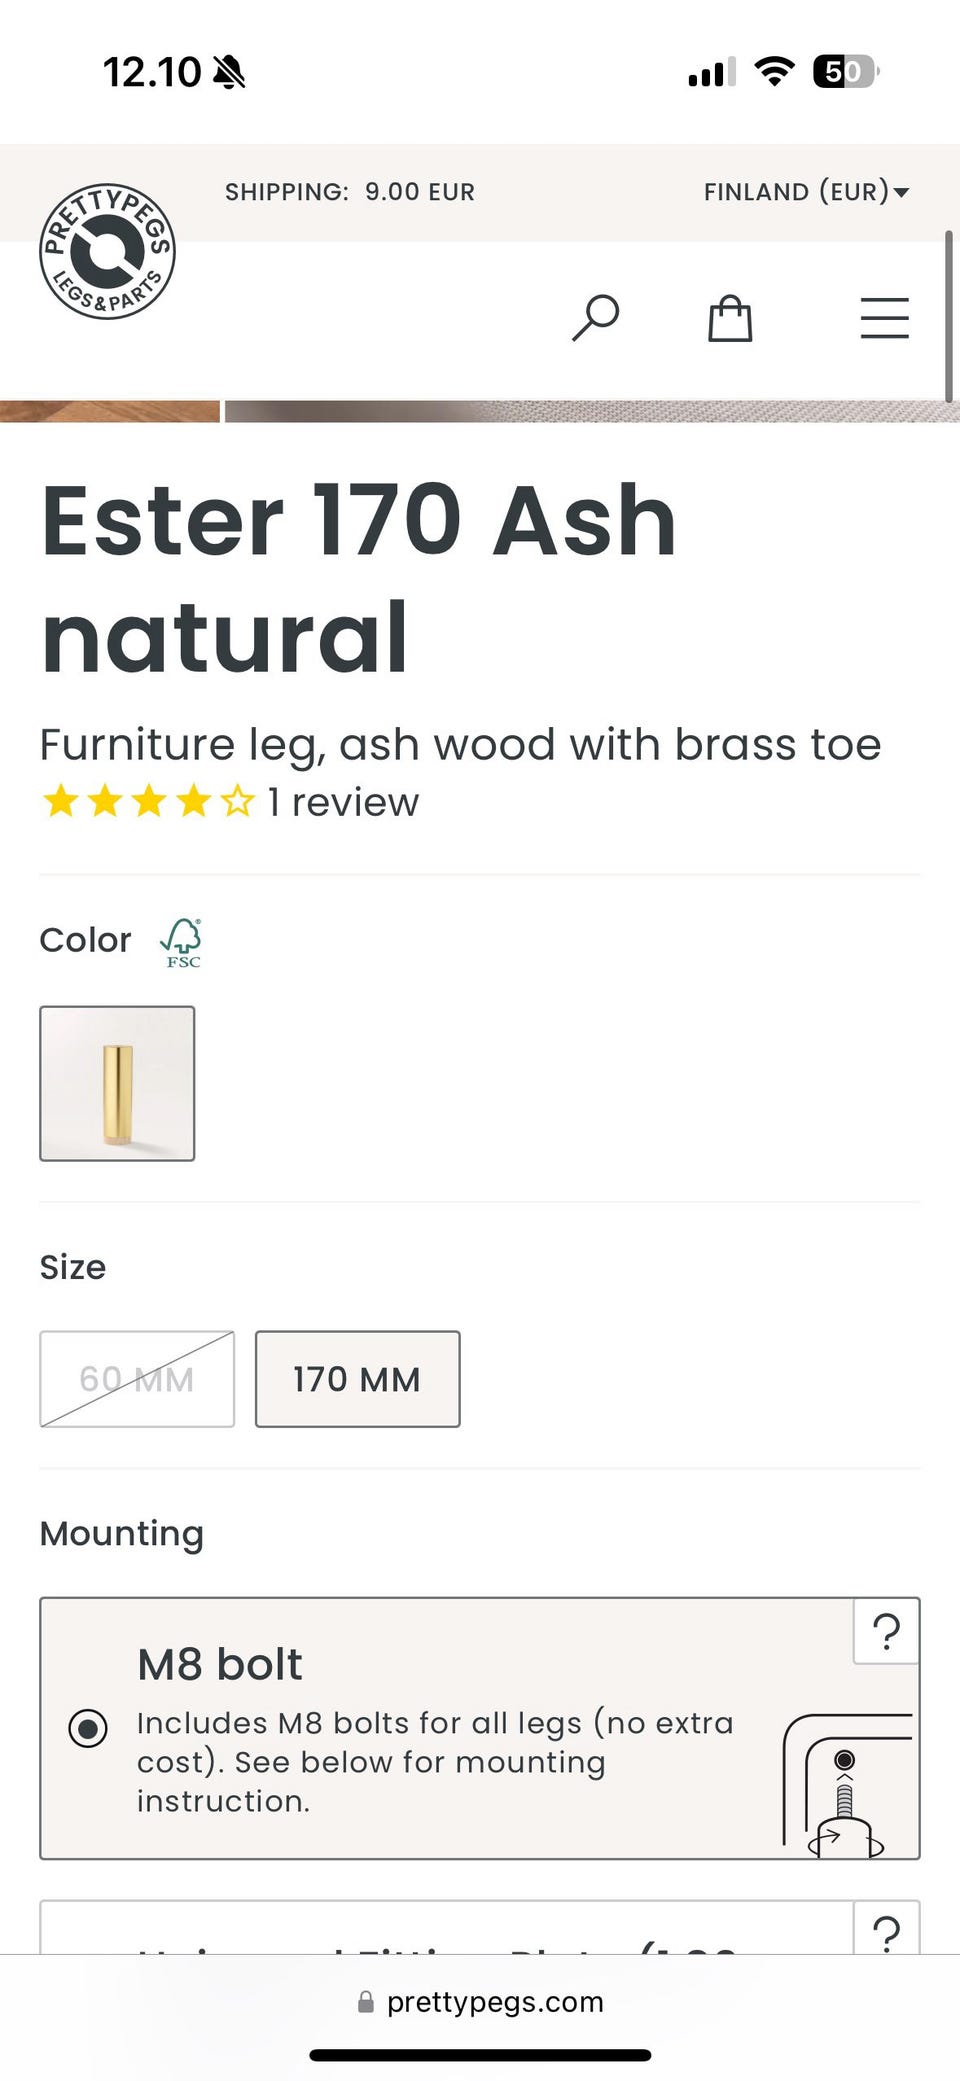
Task: Open M8 bolt help question mark
Action: pos(886,1631)
